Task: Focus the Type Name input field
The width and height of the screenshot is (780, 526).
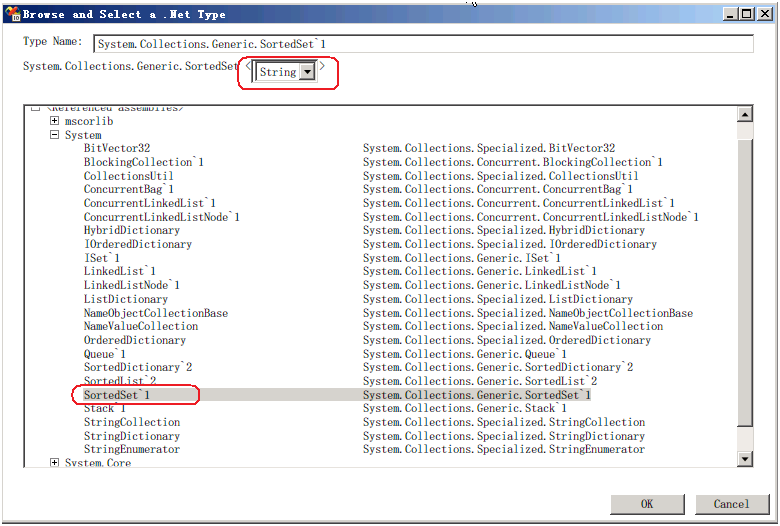Action: pyautogui.click(x=423, y=44)
